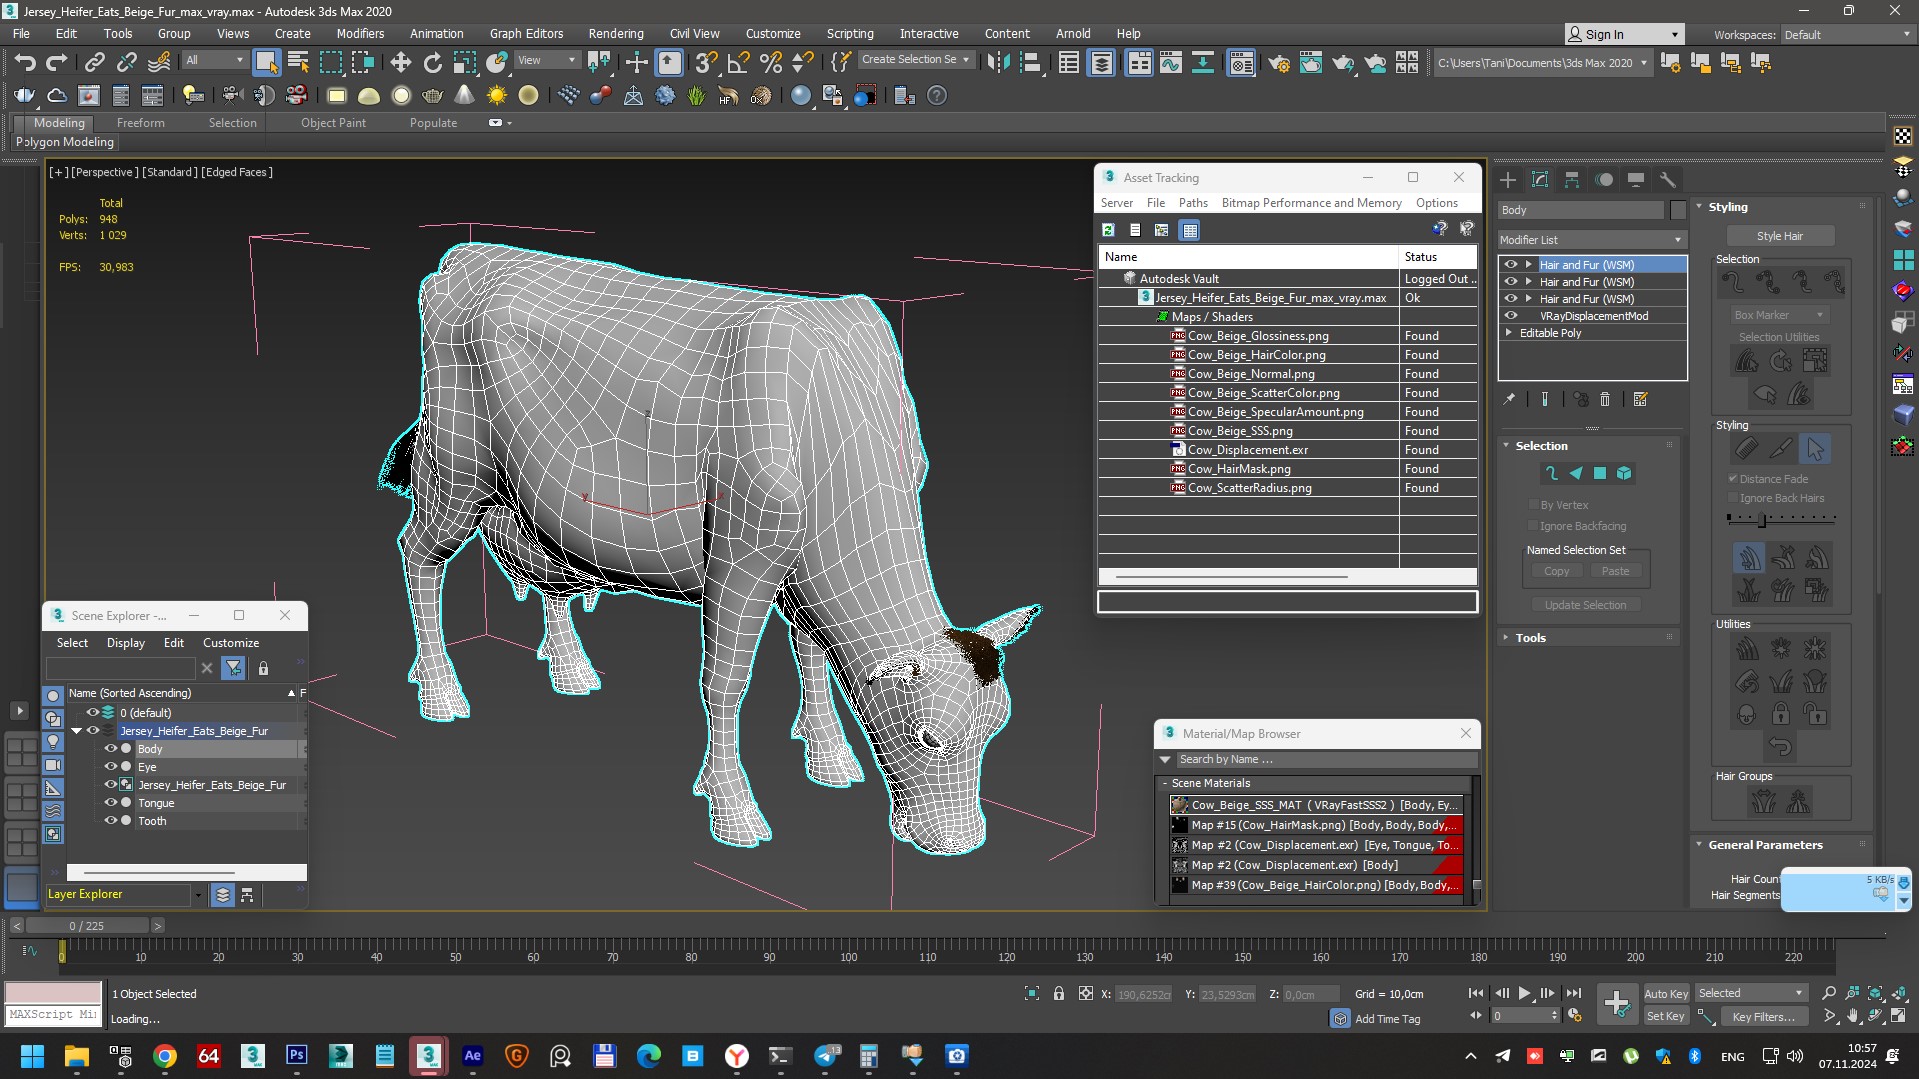Toggle eye of VRayDisplacementMod modifier
The height and width of the screenshot is (1079, 1919).
tap(1511, 316)
